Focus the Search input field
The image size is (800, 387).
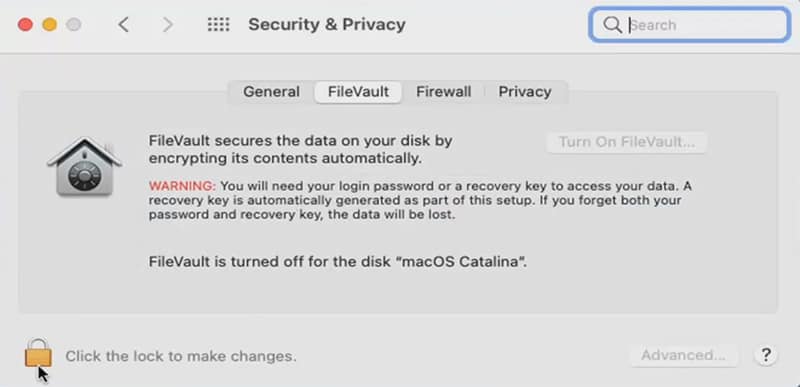(x=690, y=24)
